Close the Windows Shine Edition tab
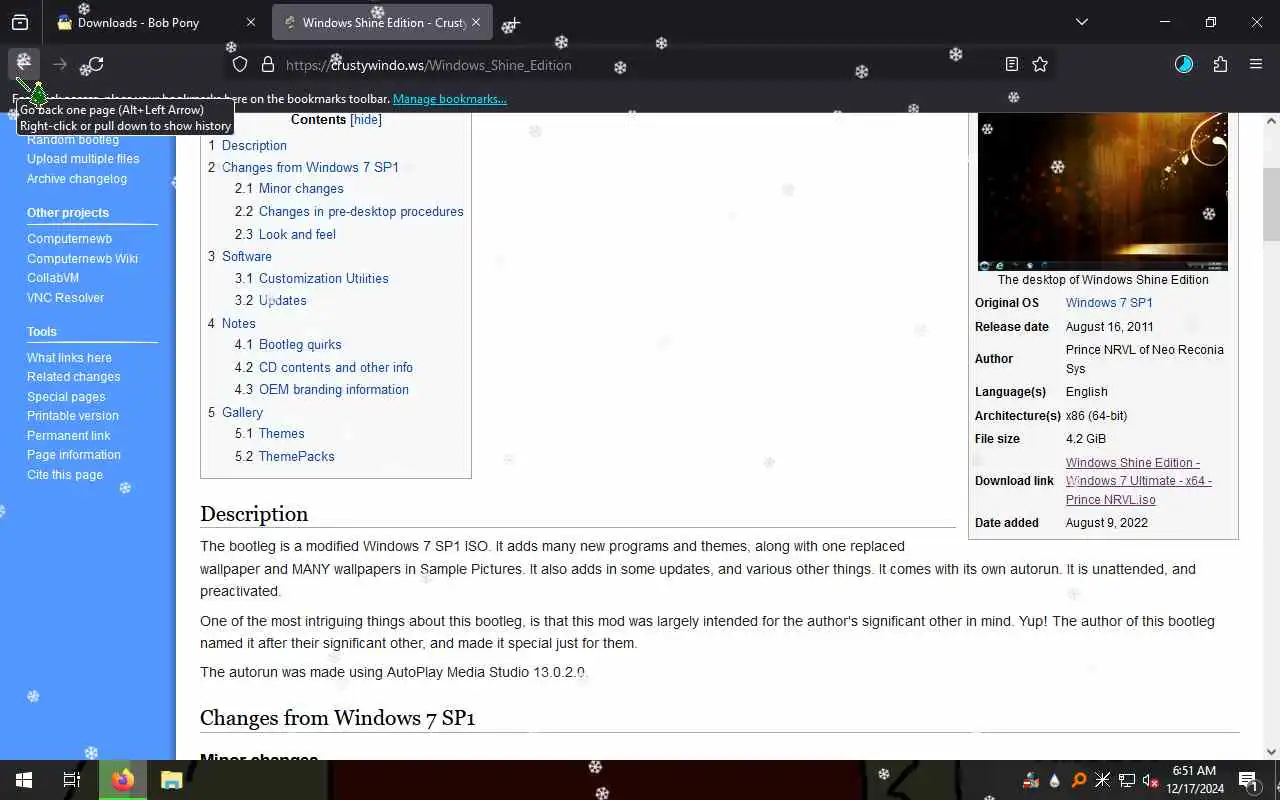1280x800 pixels. tap(476, 22)
